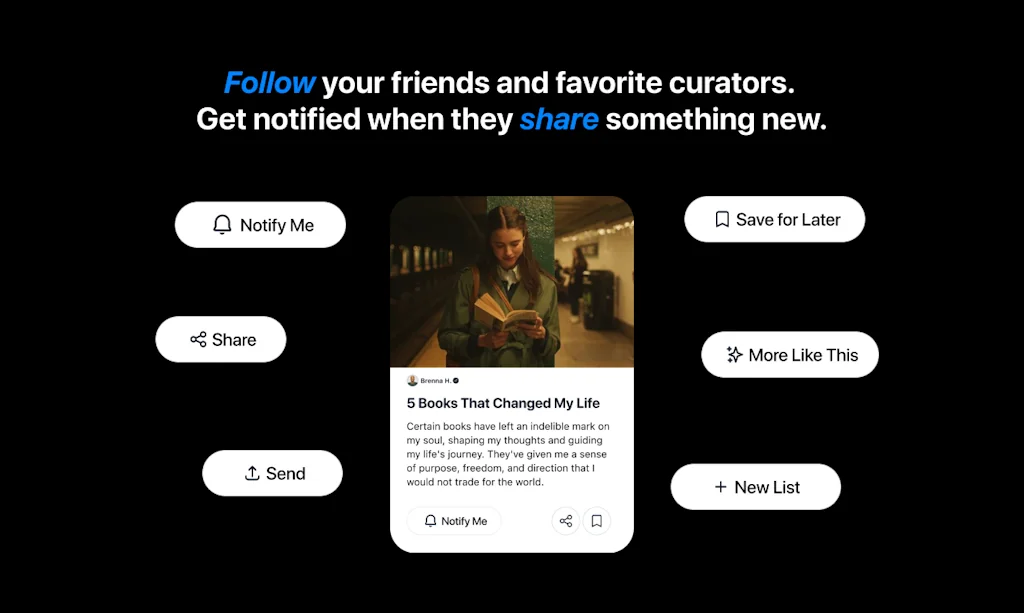Viewport: 1024px width, 613px height.
Task: Choose the More Like This pill button
Action: click(x=790, y=354)
